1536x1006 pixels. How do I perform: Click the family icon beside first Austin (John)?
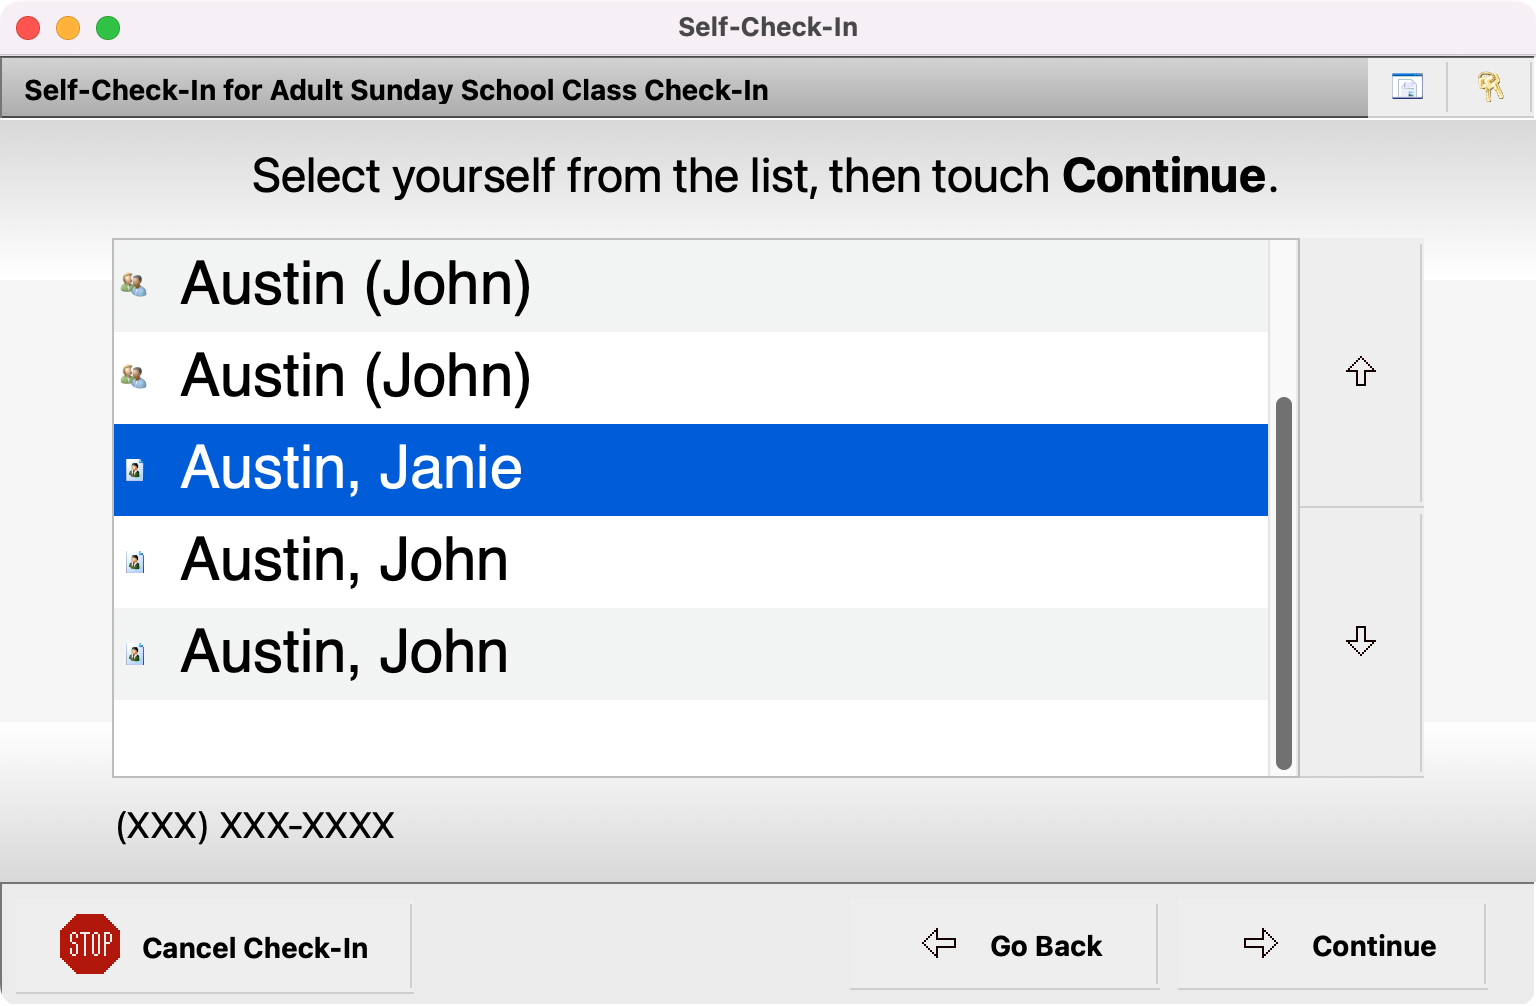click(x=135, y=284)
